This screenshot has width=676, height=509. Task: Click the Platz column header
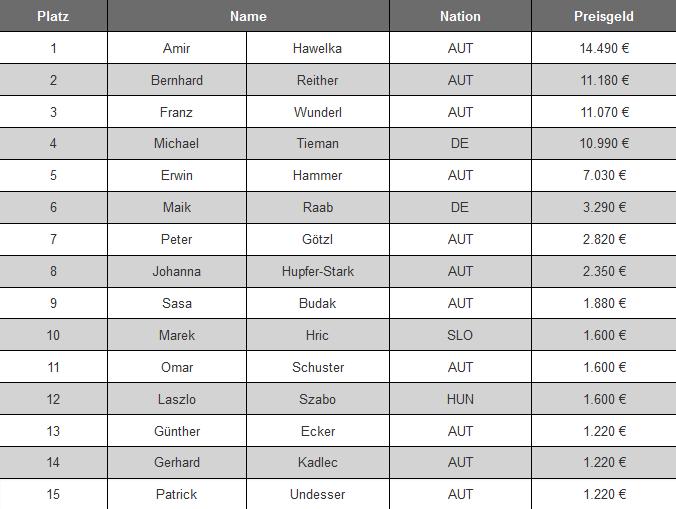pyautogui.click(x=53, y=16)
